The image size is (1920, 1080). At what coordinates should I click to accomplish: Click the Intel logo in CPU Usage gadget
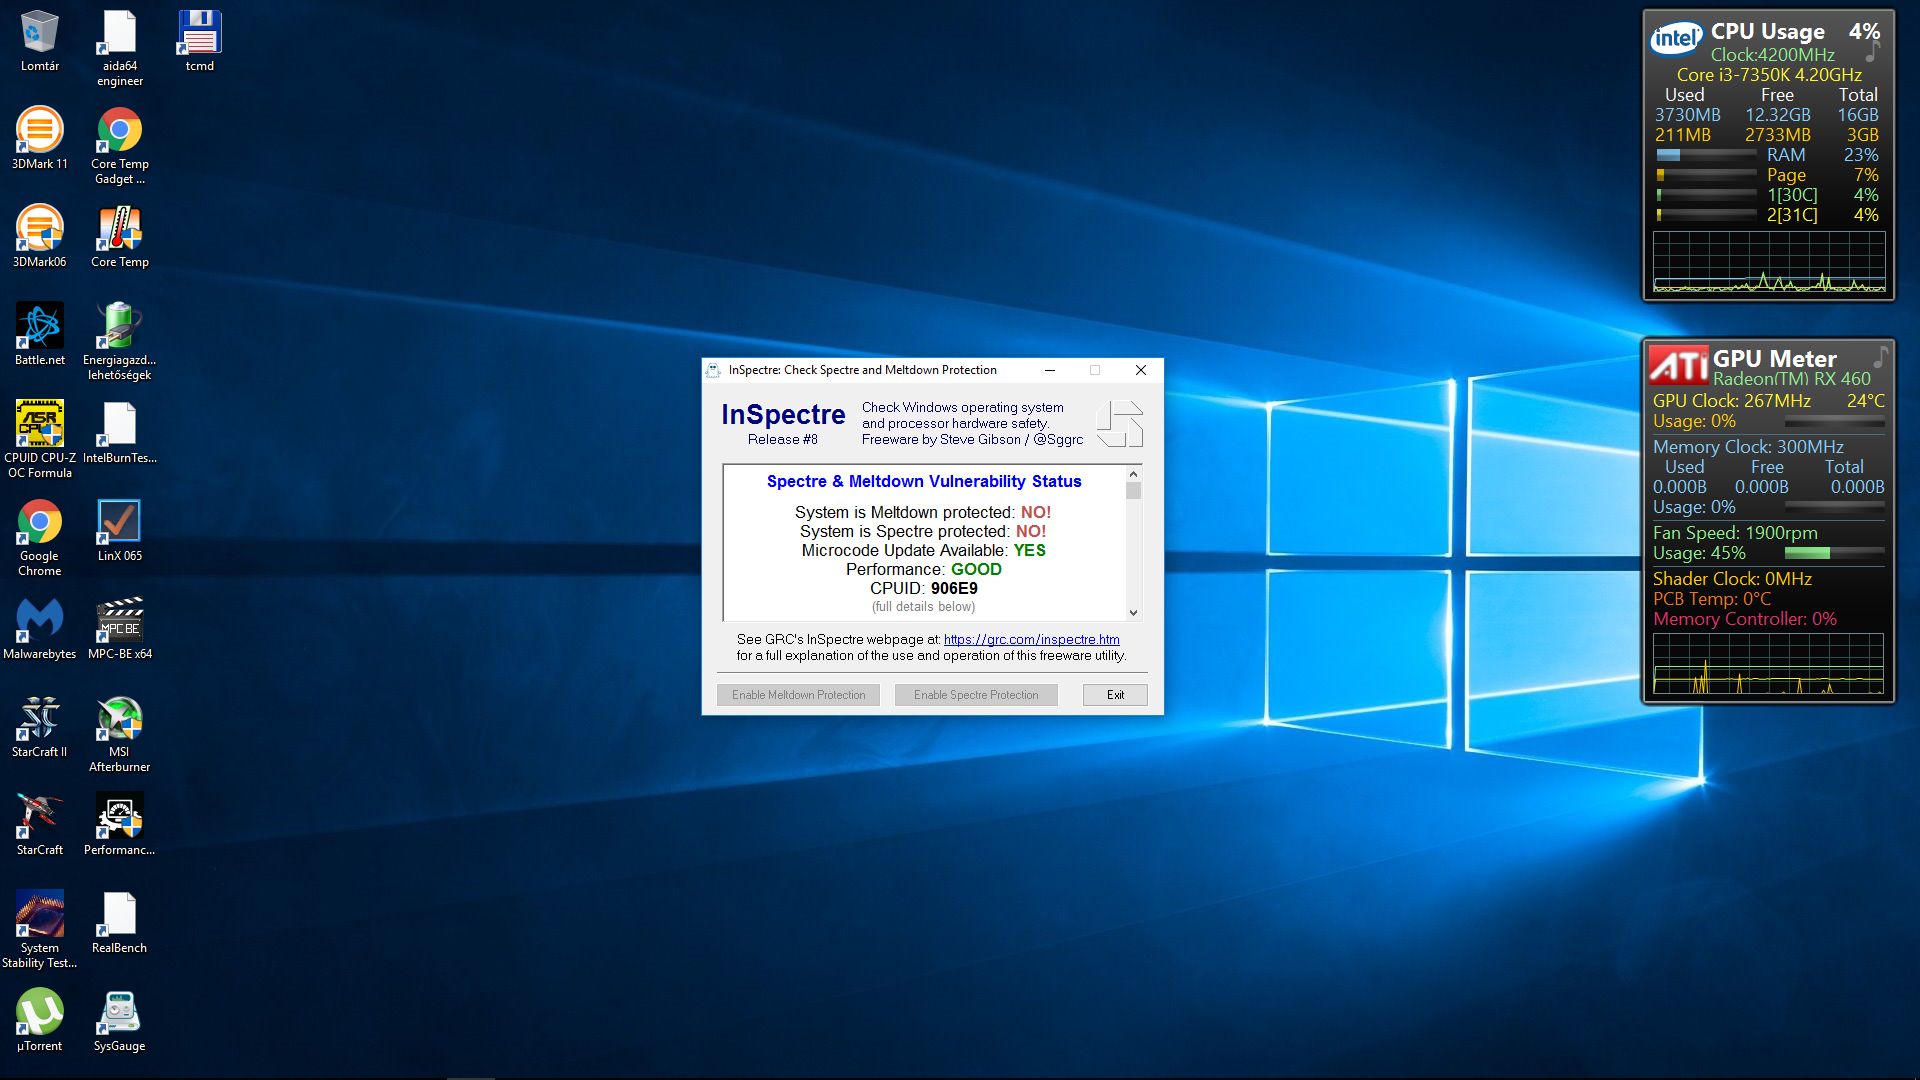point(1676,38)
